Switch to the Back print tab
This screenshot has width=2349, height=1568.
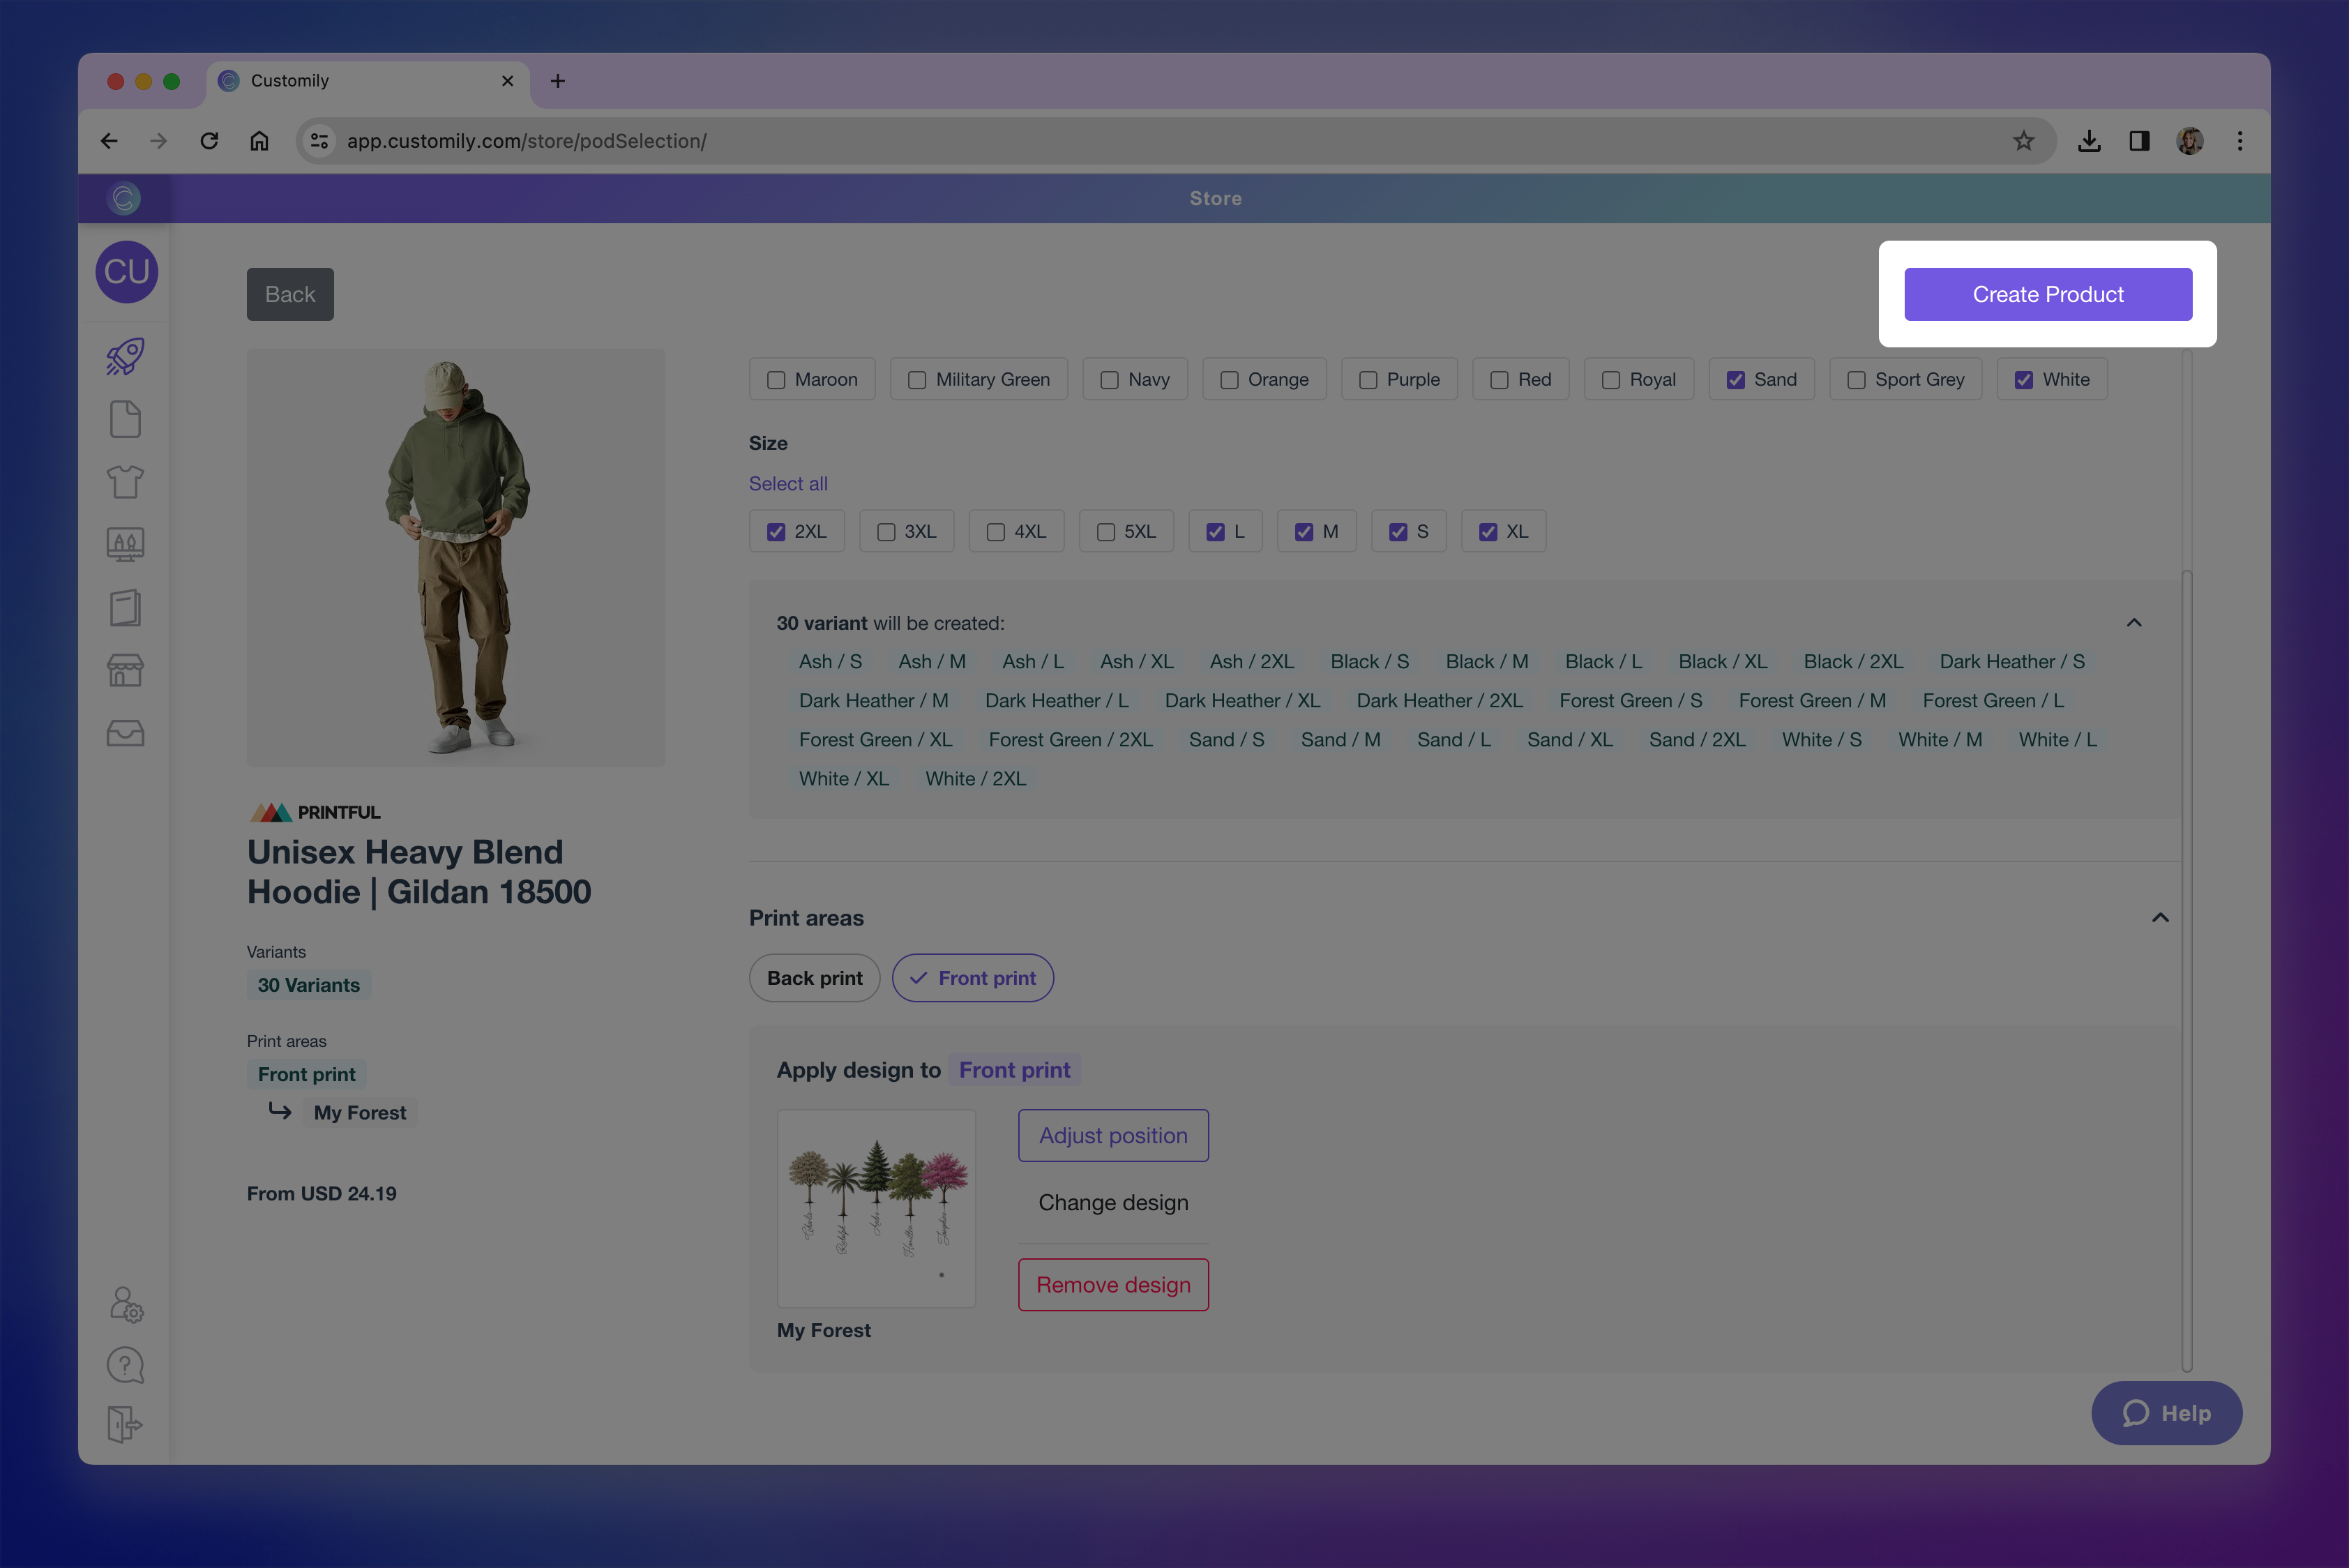pyautogui.click(x=814, y=977)
